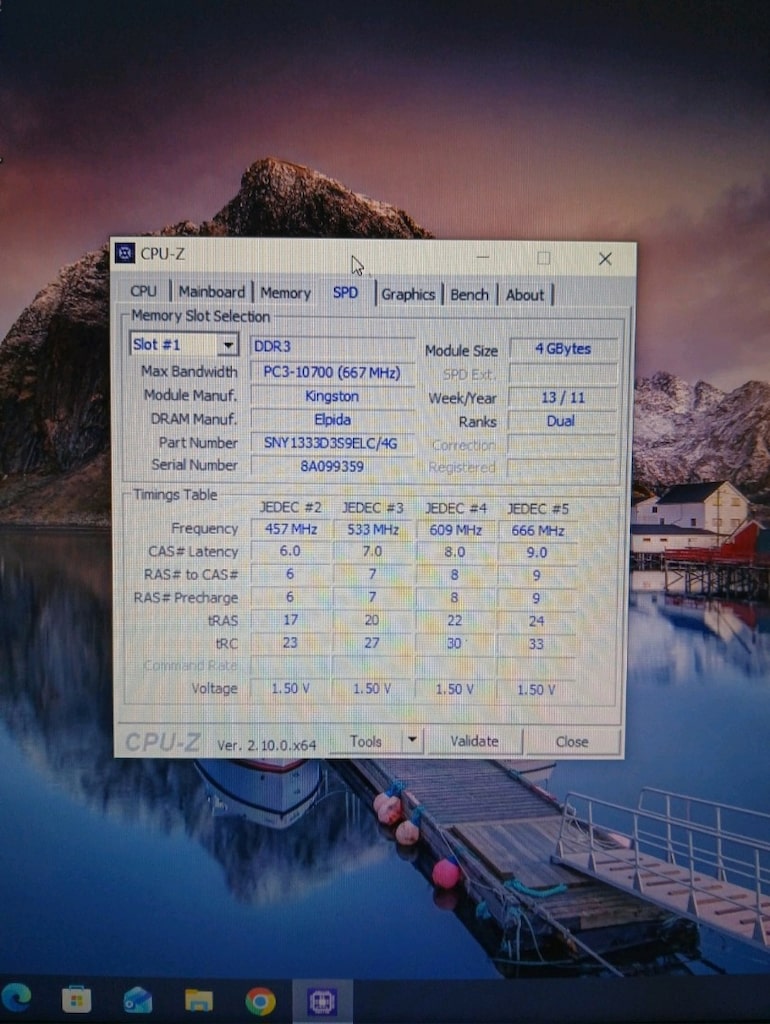Click the 4 GBytes module size value
This screenshot has width=770, height=1024.
click(563, 349)
